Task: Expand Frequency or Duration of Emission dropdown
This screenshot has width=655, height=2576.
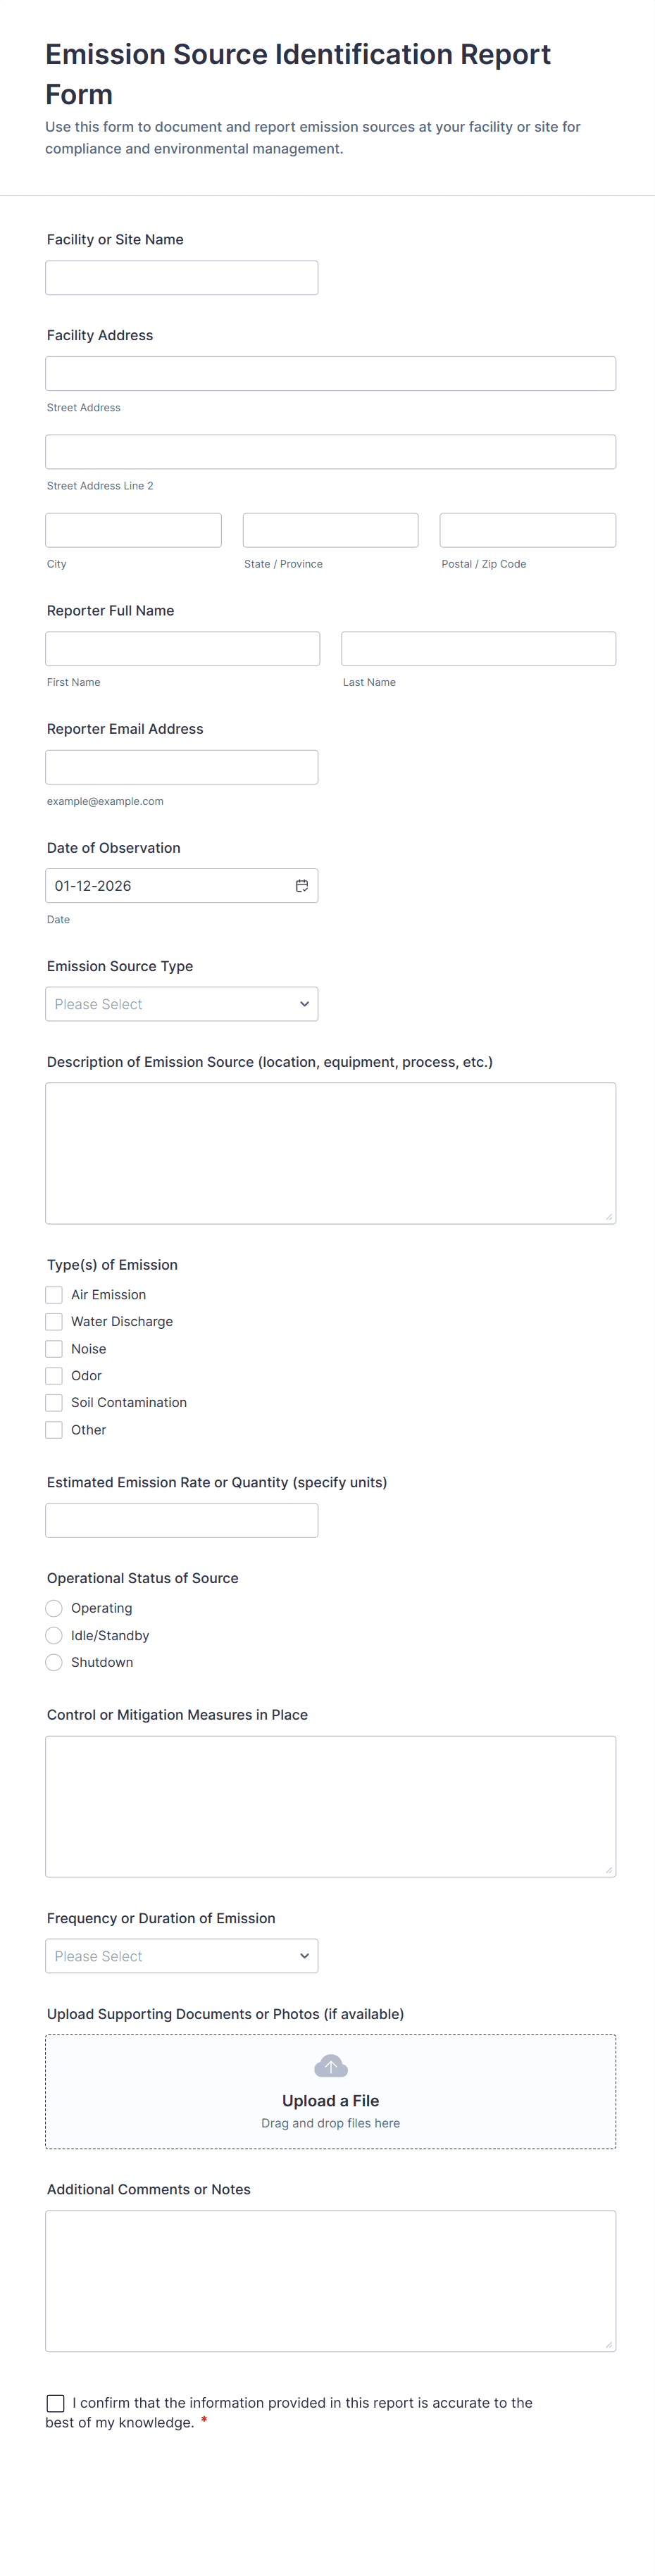Action: coord(181,1956)
